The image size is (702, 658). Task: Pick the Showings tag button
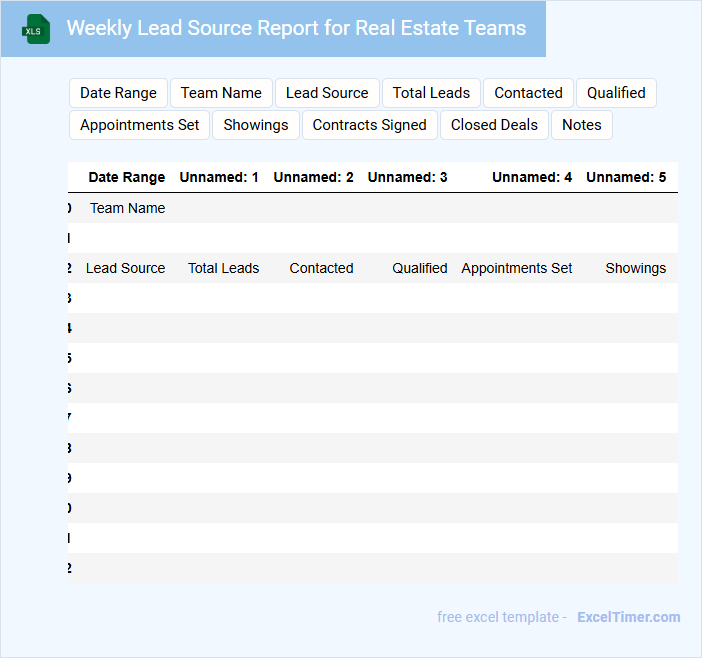click(x=256, y=125)
